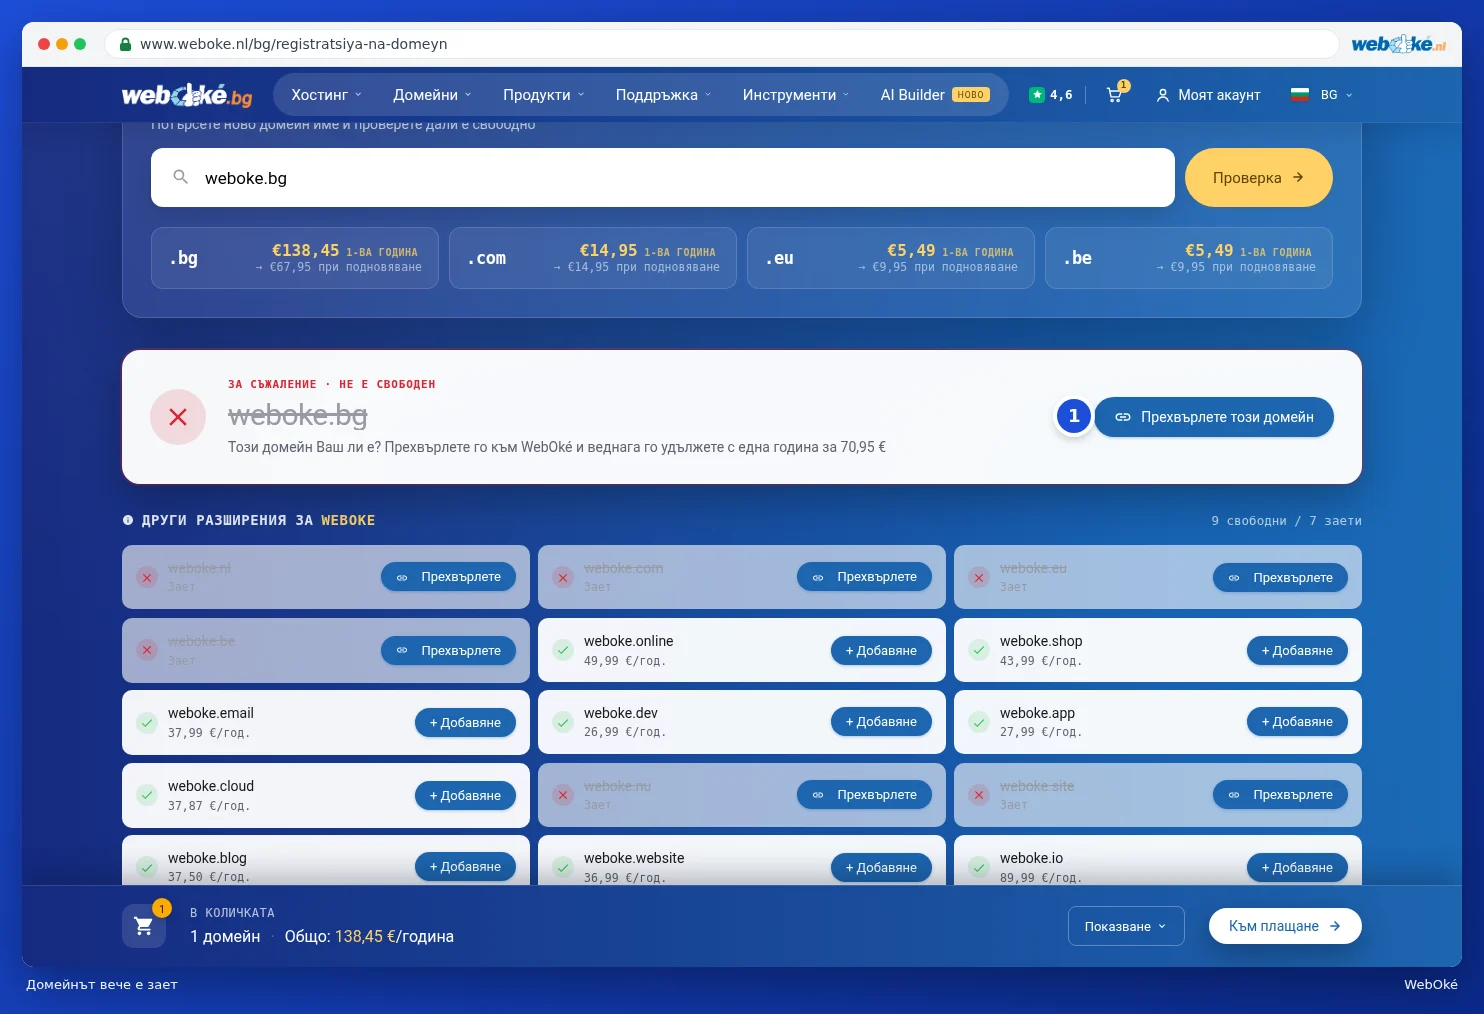Click the green check icon next to weboke.online
Screen dimensions: 1484x1014
pos(563,650)
